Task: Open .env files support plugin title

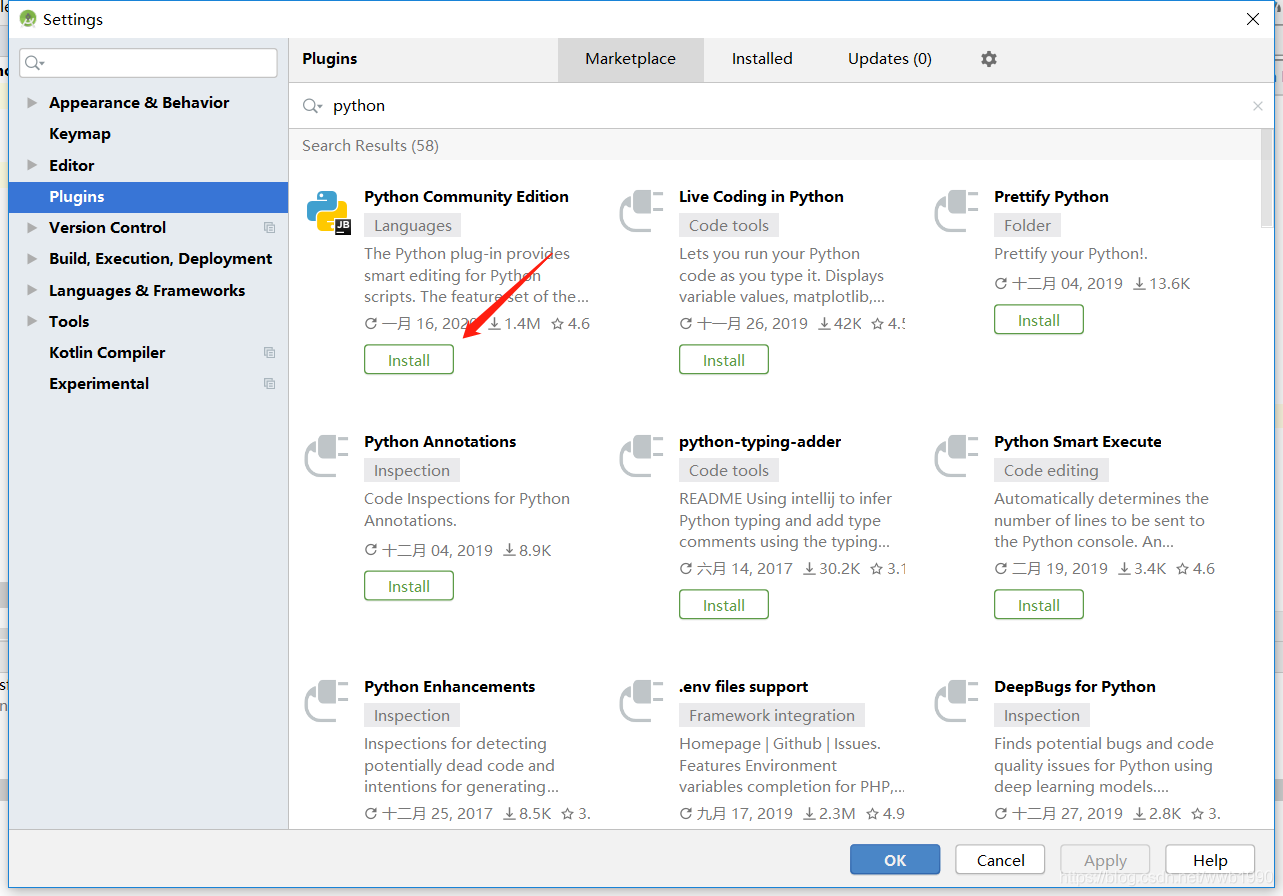Action: tap(743, 687)
